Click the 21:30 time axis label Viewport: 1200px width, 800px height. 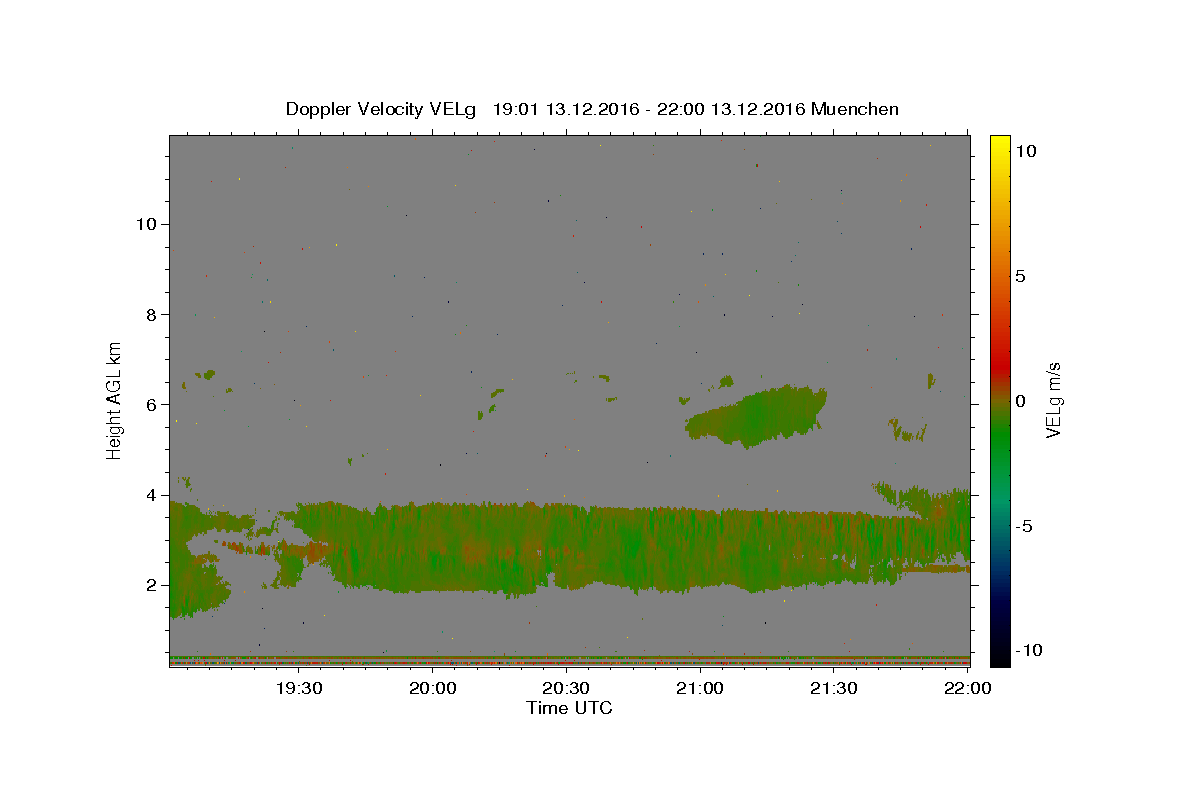833,689
